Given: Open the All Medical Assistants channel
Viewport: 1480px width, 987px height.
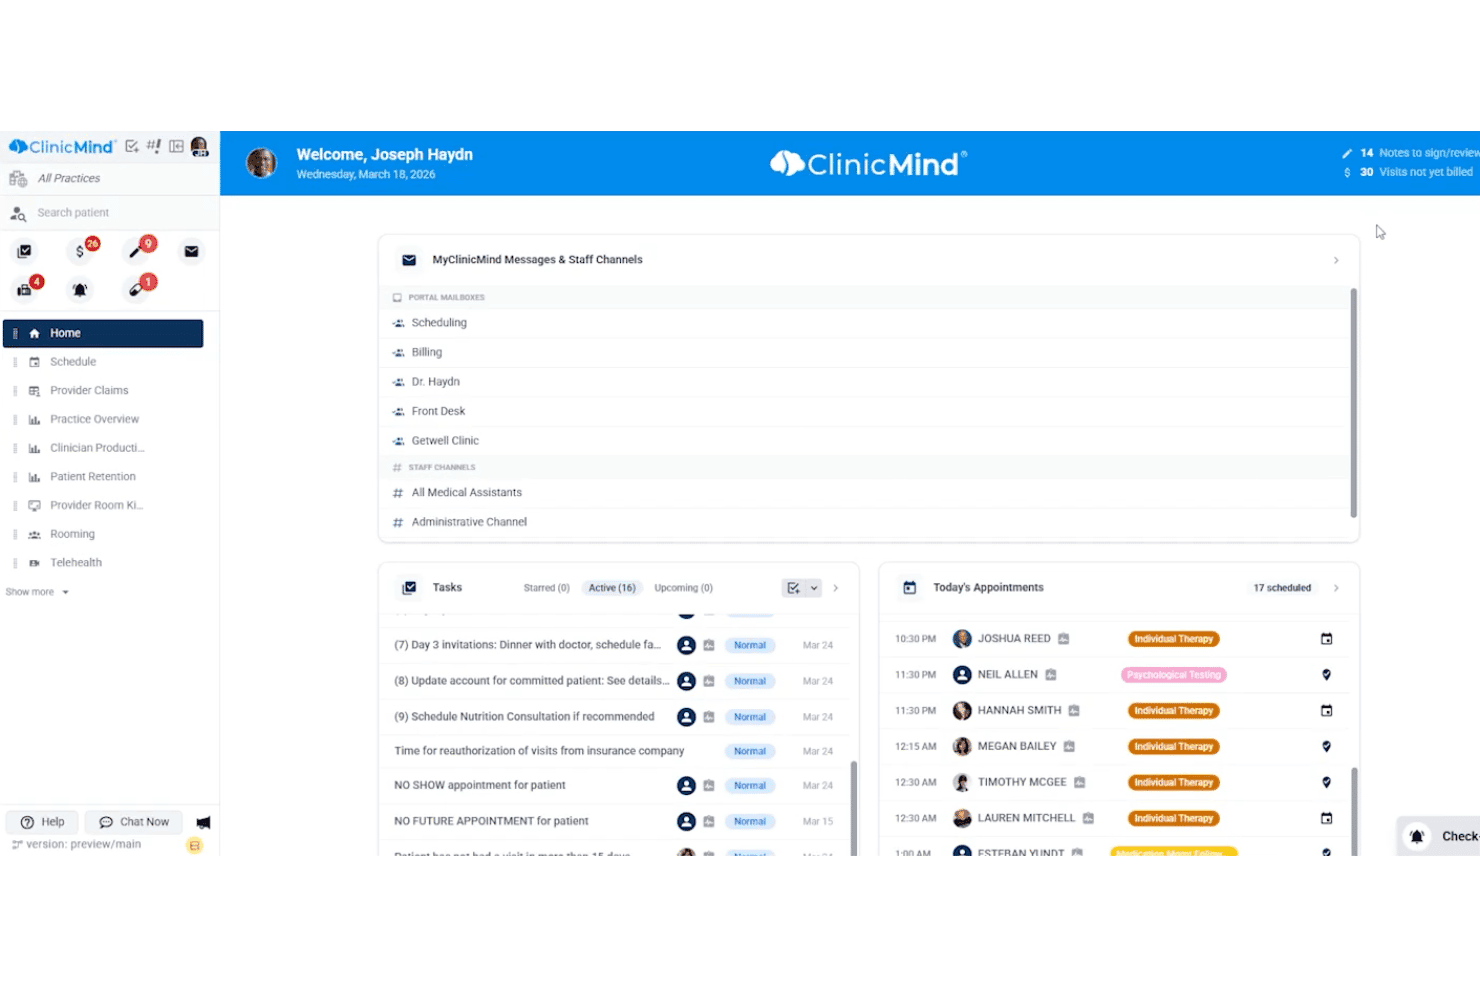Looking at the screenshot, I should [x=866, y=493].
